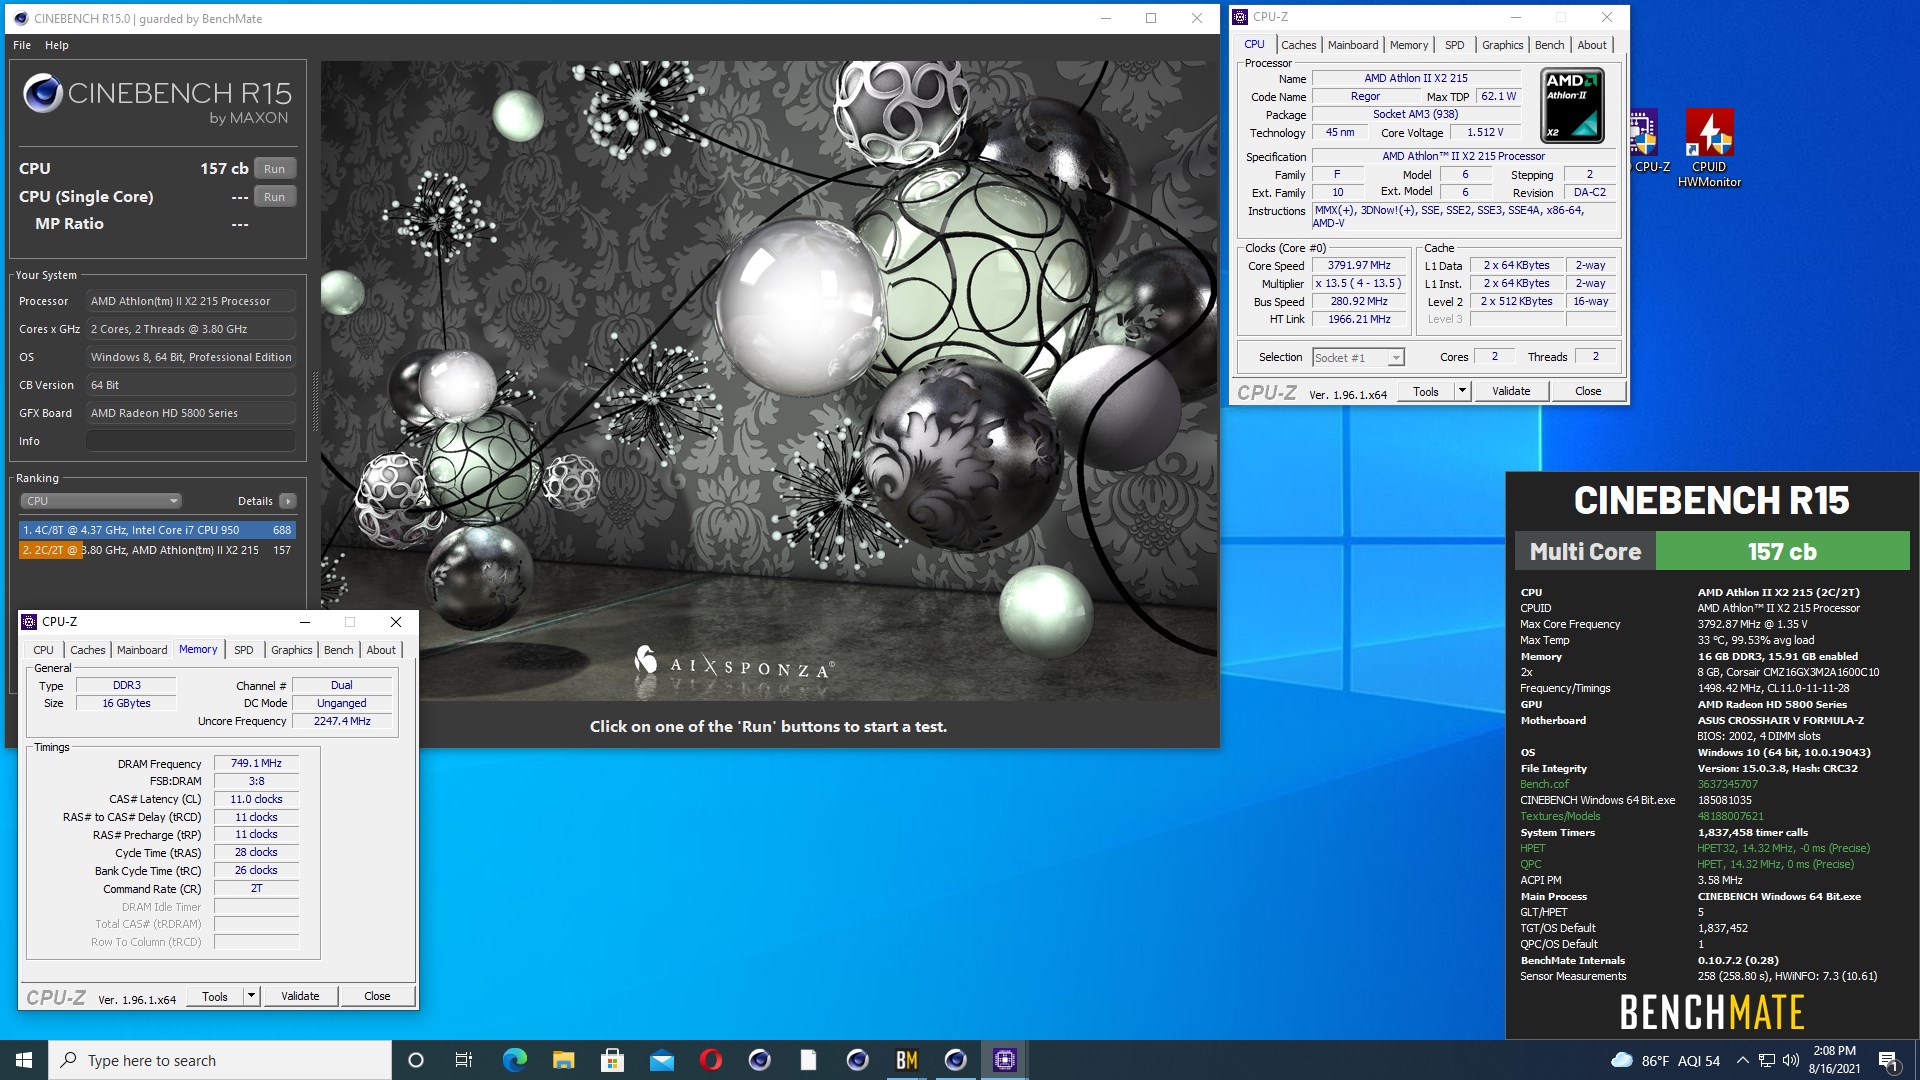Click the Close button in top CPU-Z window
1920x1080 pixels.
pyautogui.click(x=1588, y=391)
